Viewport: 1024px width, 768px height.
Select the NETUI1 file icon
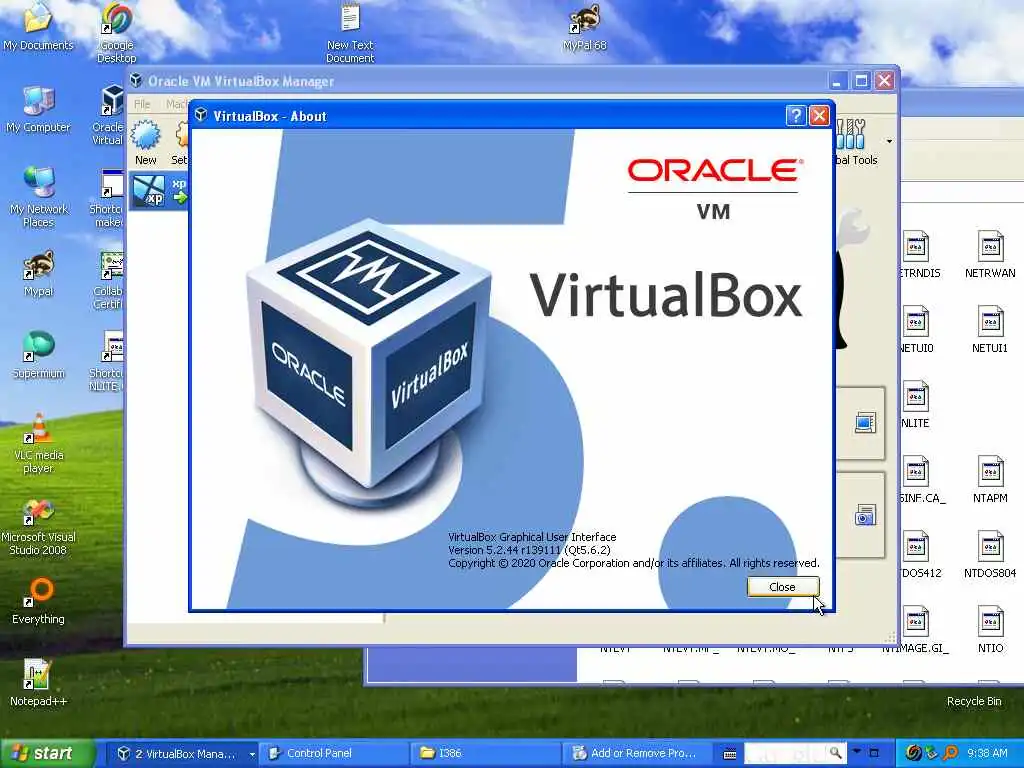(990, 330)
